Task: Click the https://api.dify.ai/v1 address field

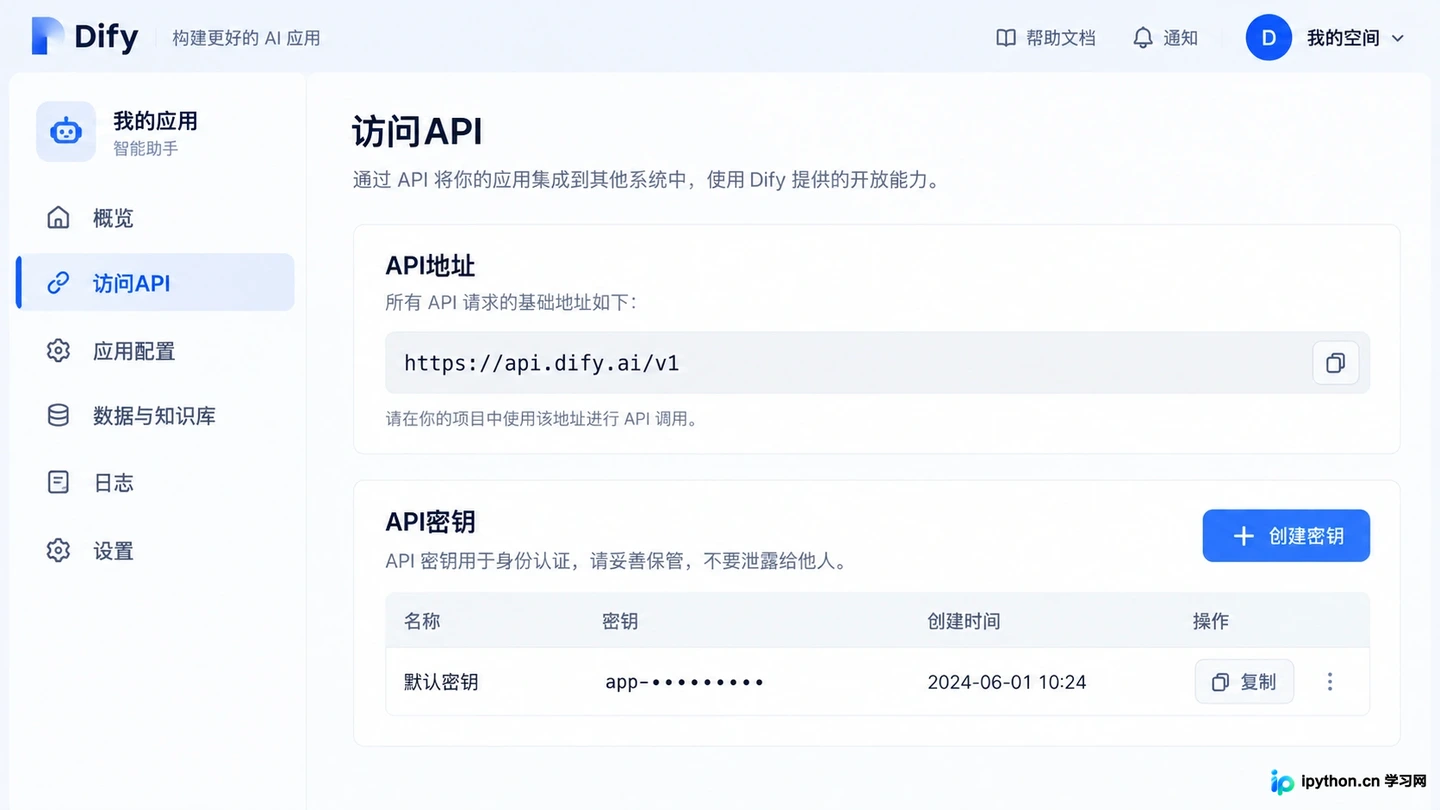Action: pyautogui.click(x=877, y=363)
